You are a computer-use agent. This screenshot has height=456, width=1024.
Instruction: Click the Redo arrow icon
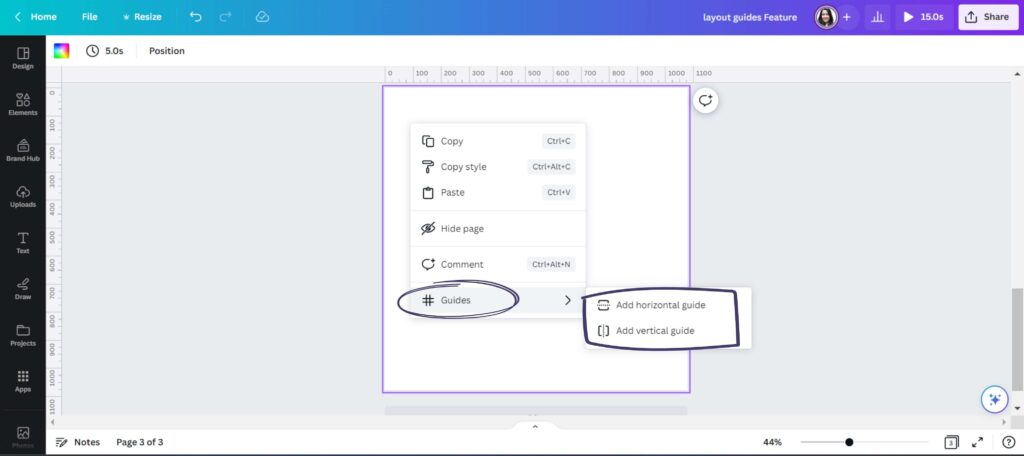(226, 17)
